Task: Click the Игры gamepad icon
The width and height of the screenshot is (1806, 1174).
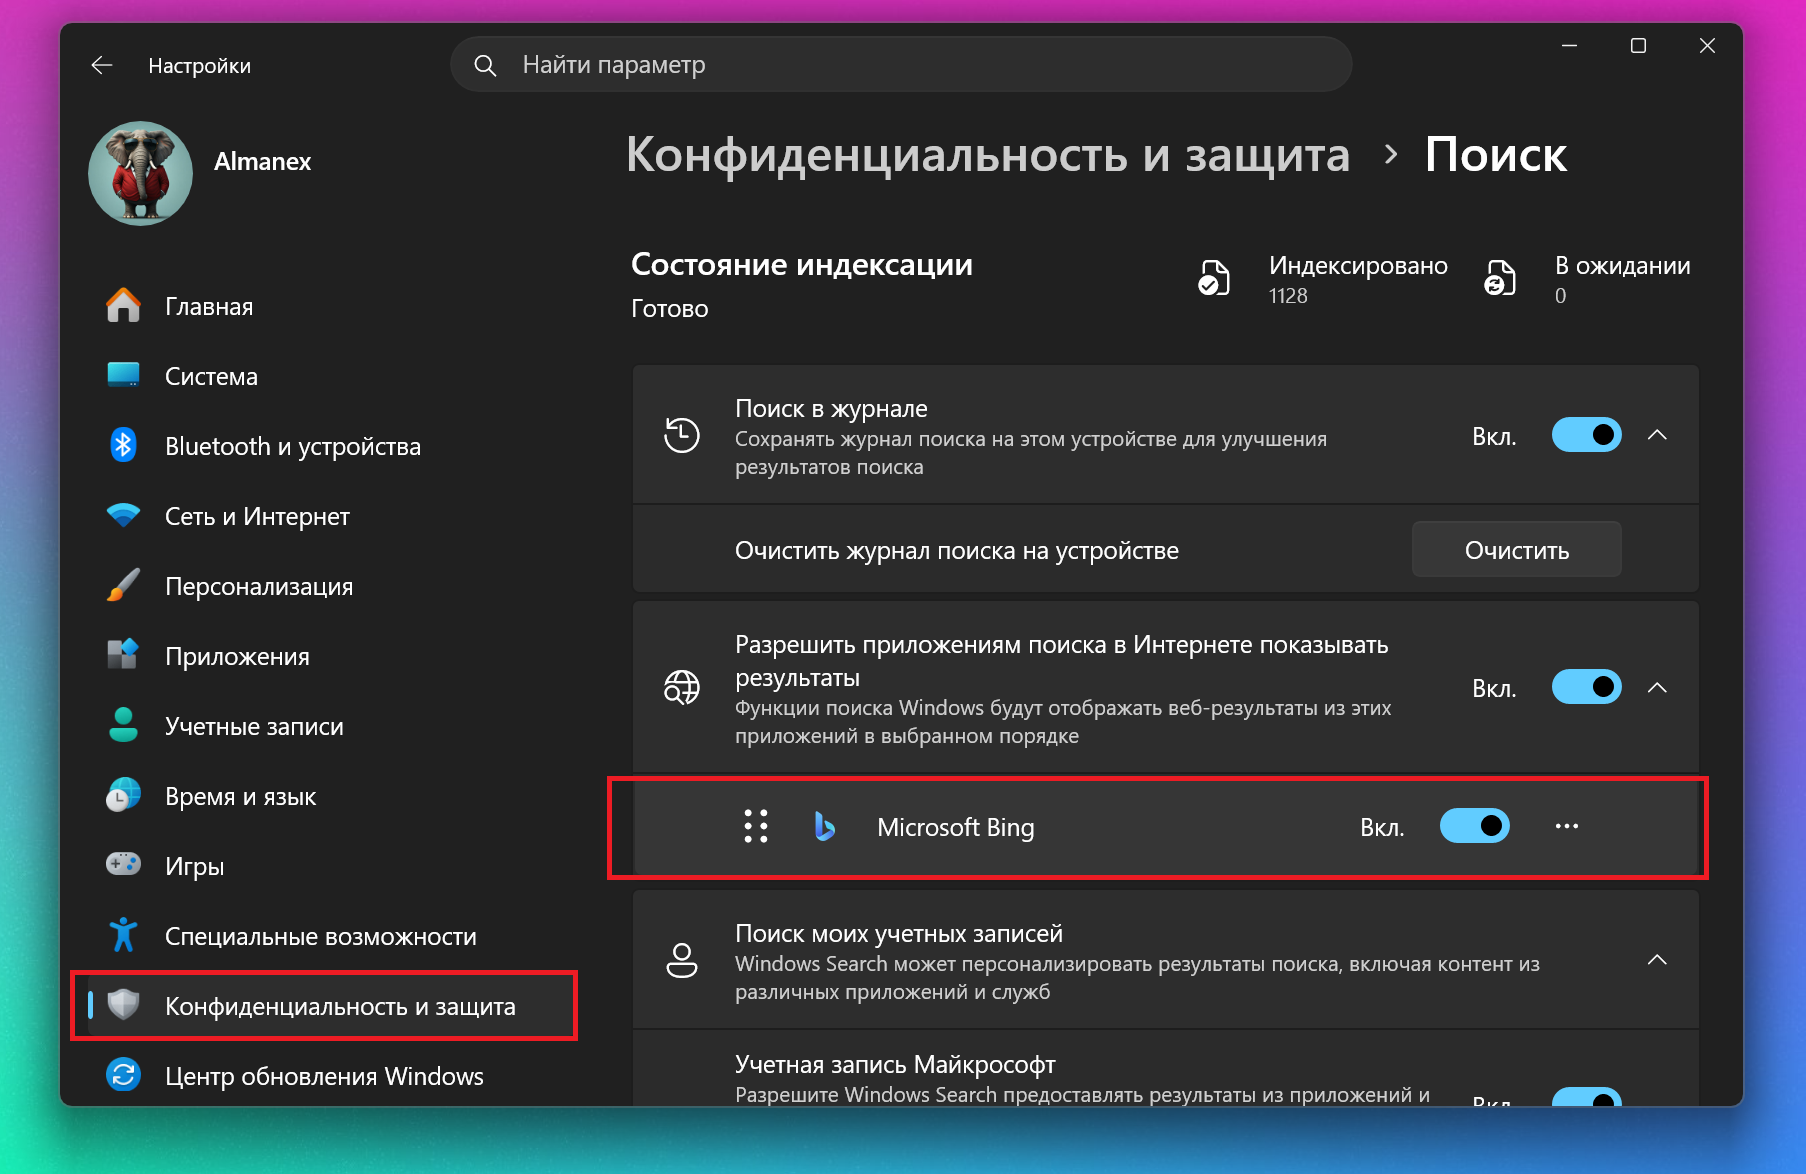Action: (123, 864)
